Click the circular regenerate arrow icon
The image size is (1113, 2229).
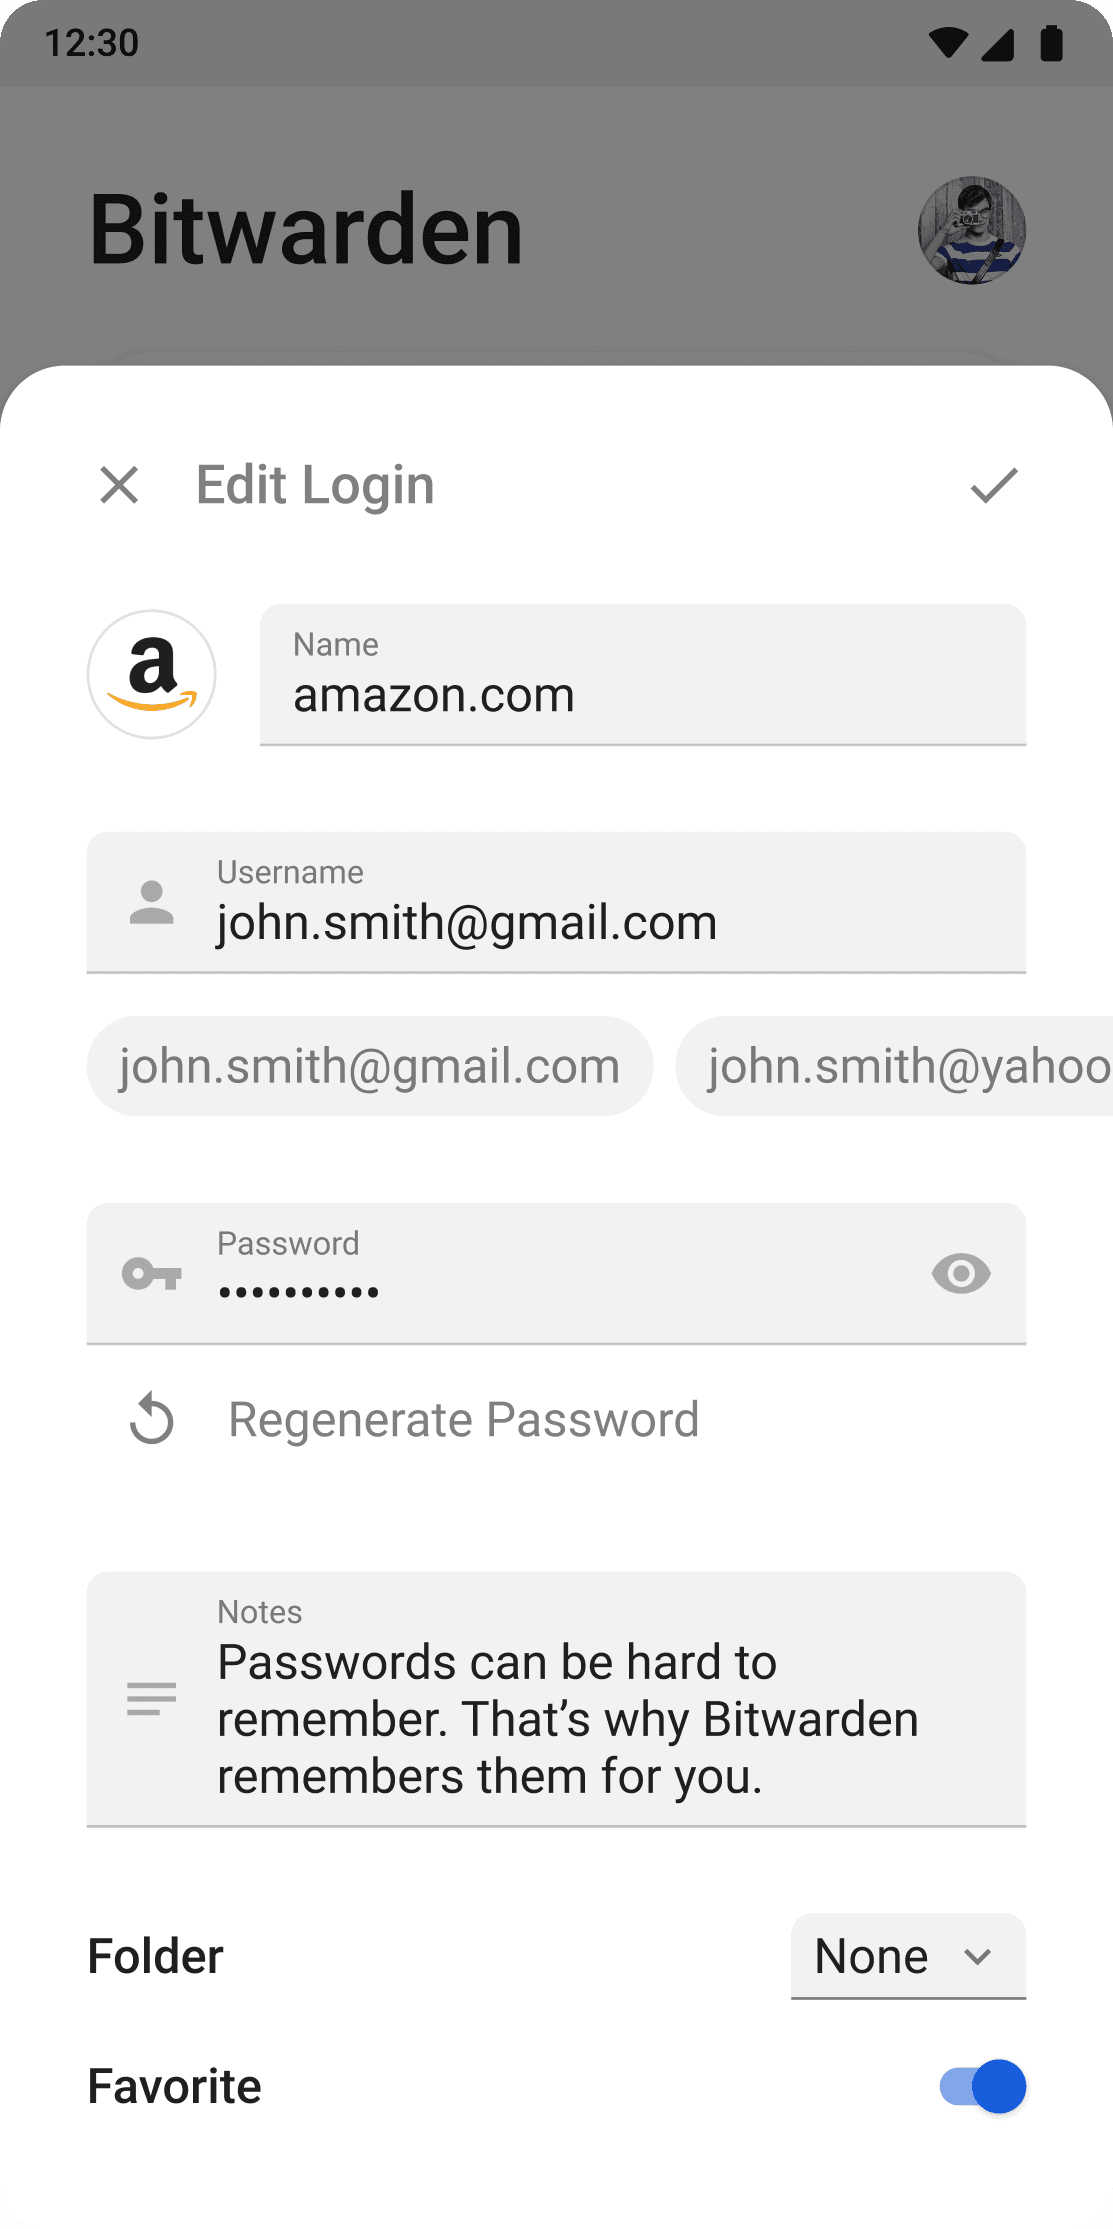pos(152,1419)
